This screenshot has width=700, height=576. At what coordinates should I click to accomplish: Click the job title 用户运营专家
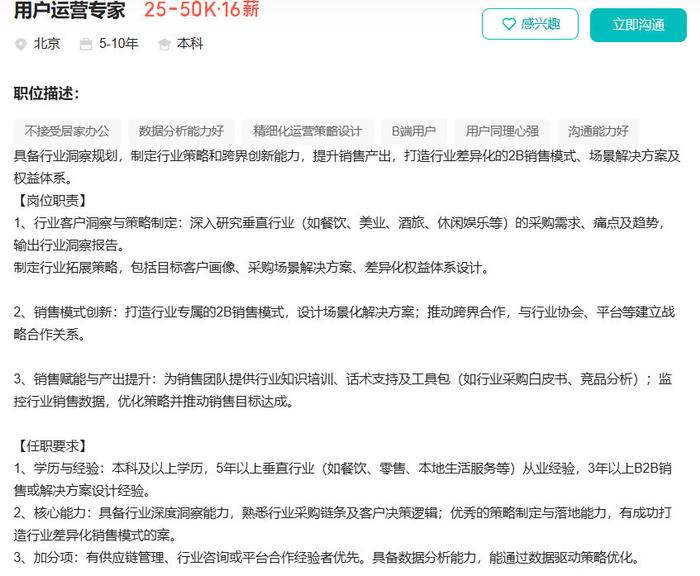70,10
